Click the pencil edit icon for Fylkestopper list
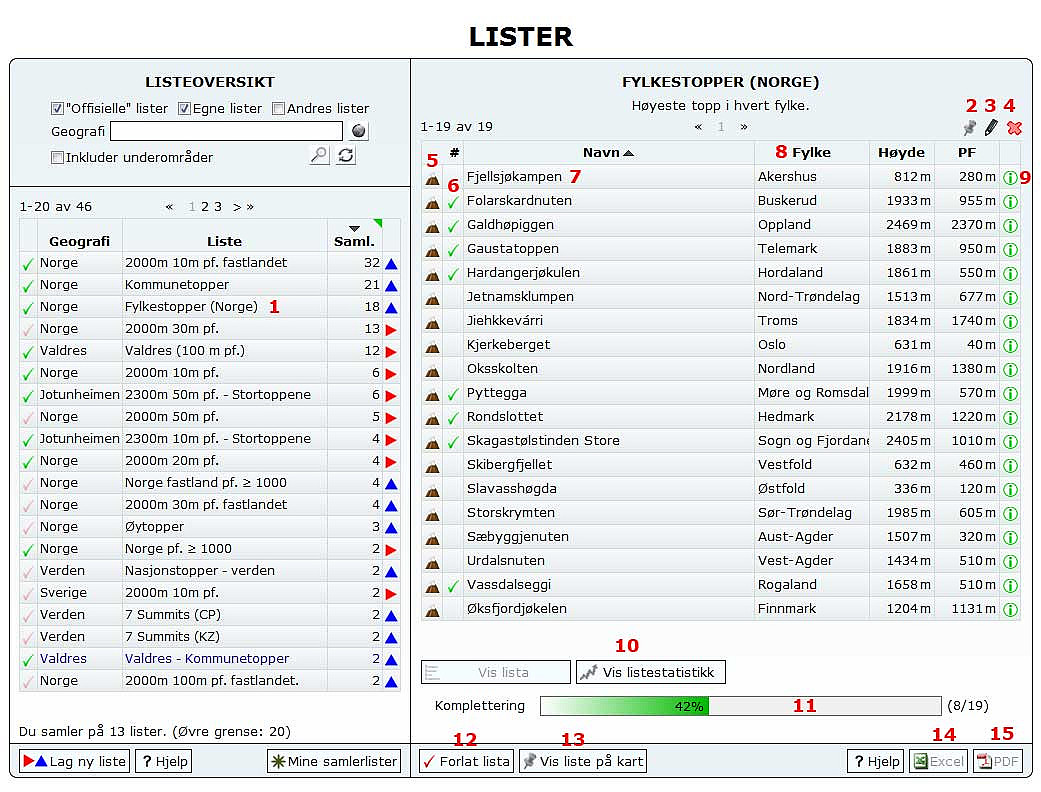The height and width of the screenshot is (792, 1041). click(991, 127)
